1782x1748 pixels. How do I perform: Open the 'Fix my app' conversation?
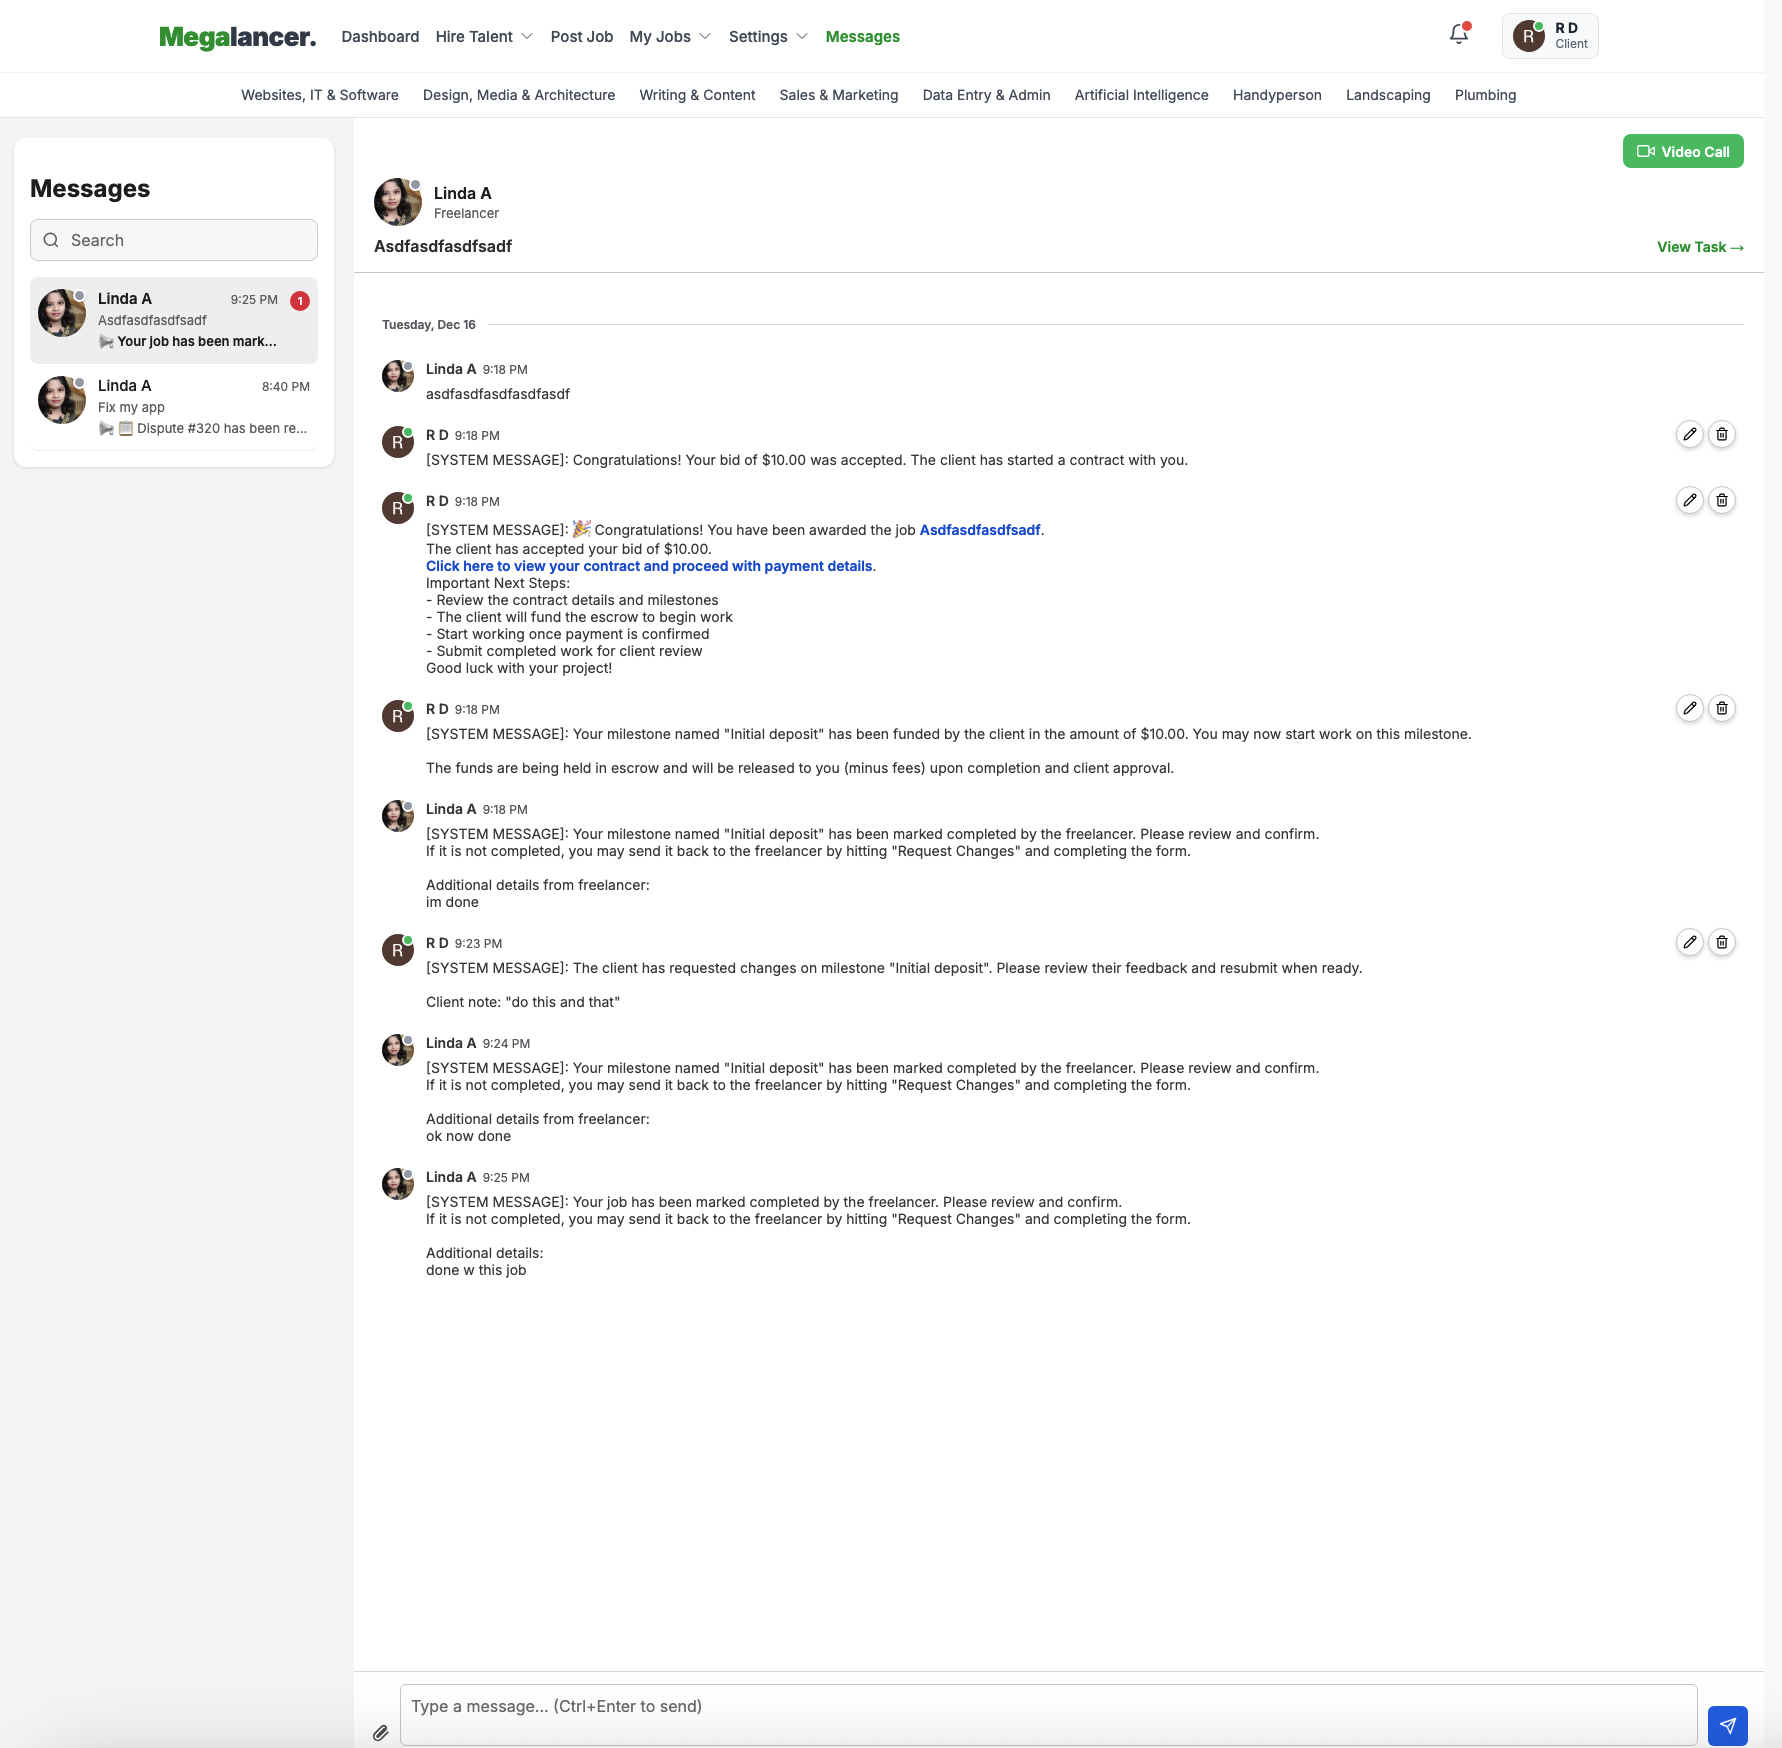coord(174,407)
